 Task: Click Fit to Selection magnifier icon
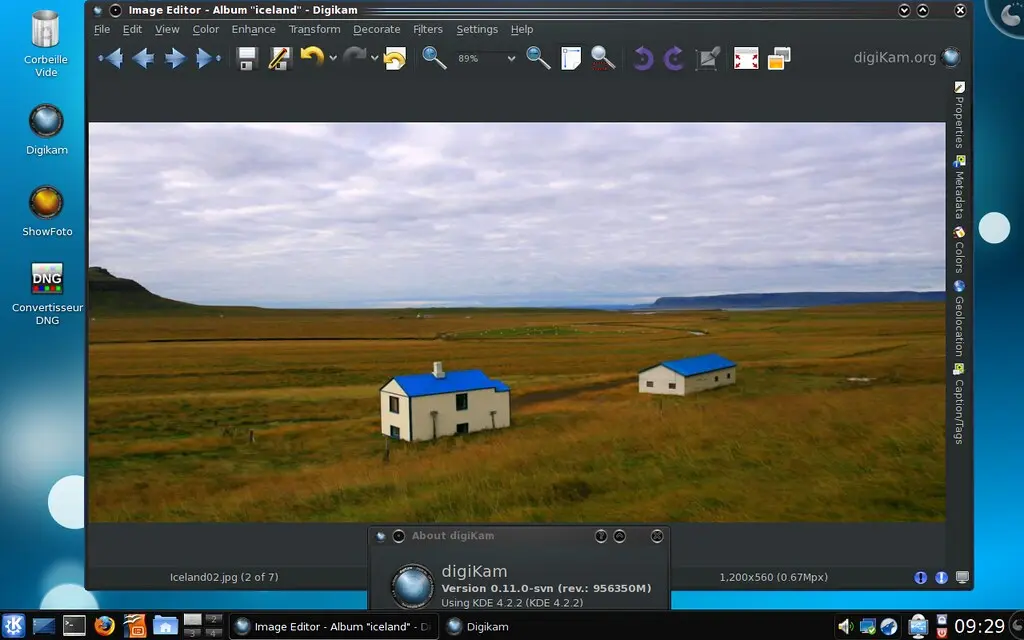[x=602, y=59]
